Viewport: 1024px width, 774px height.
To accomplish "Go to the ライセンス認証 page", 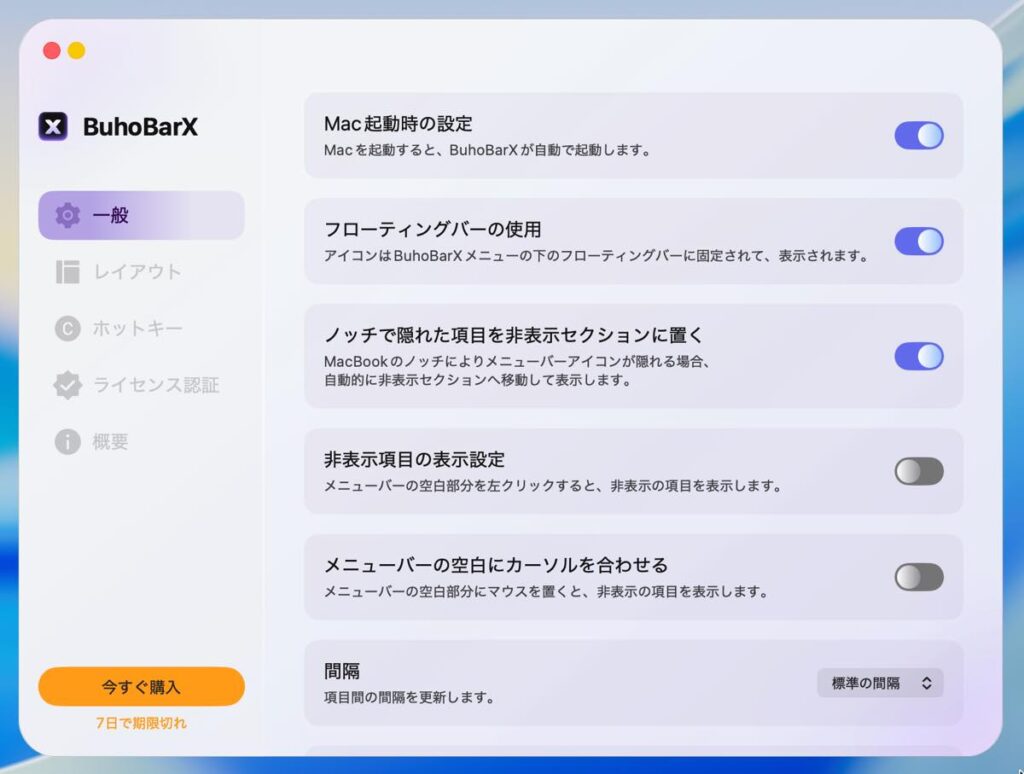I will click(x=155, y=385).
